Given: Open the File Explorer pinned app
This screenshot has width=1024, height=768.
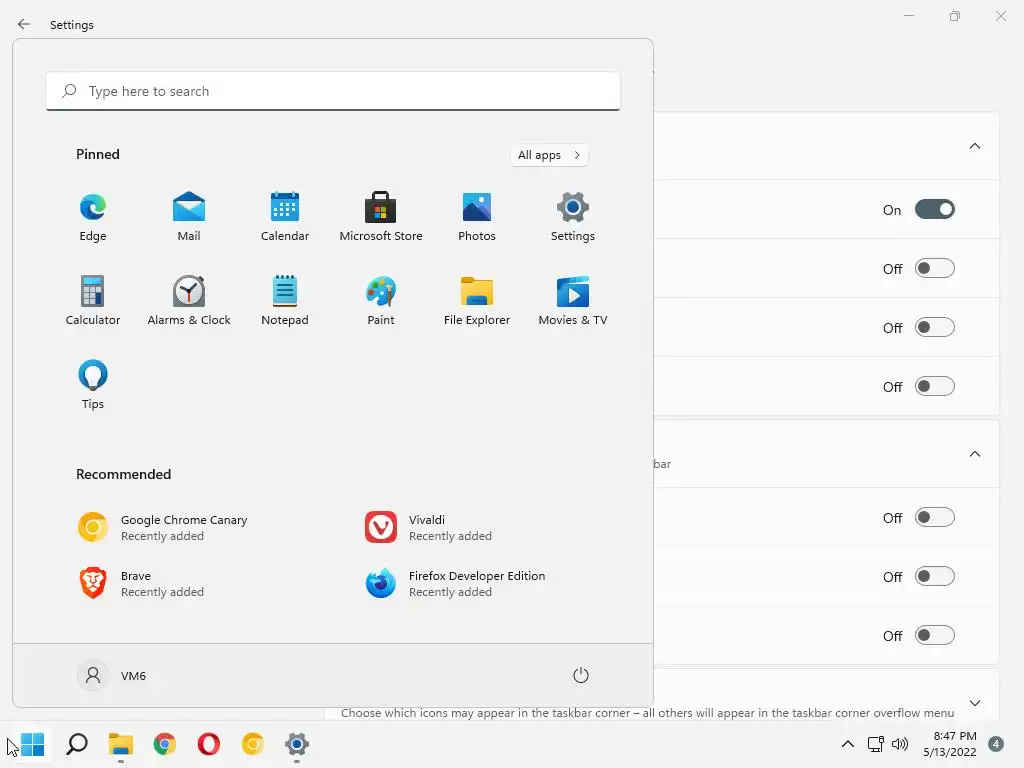Looking at the screenshot, I should [477, 300].
